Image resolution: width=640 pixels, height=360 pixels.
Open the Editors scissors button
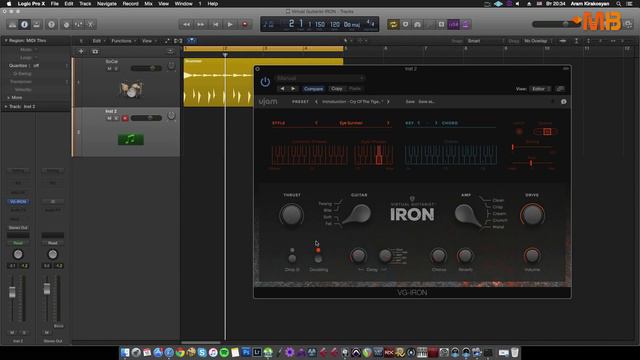tap(90, 24)
